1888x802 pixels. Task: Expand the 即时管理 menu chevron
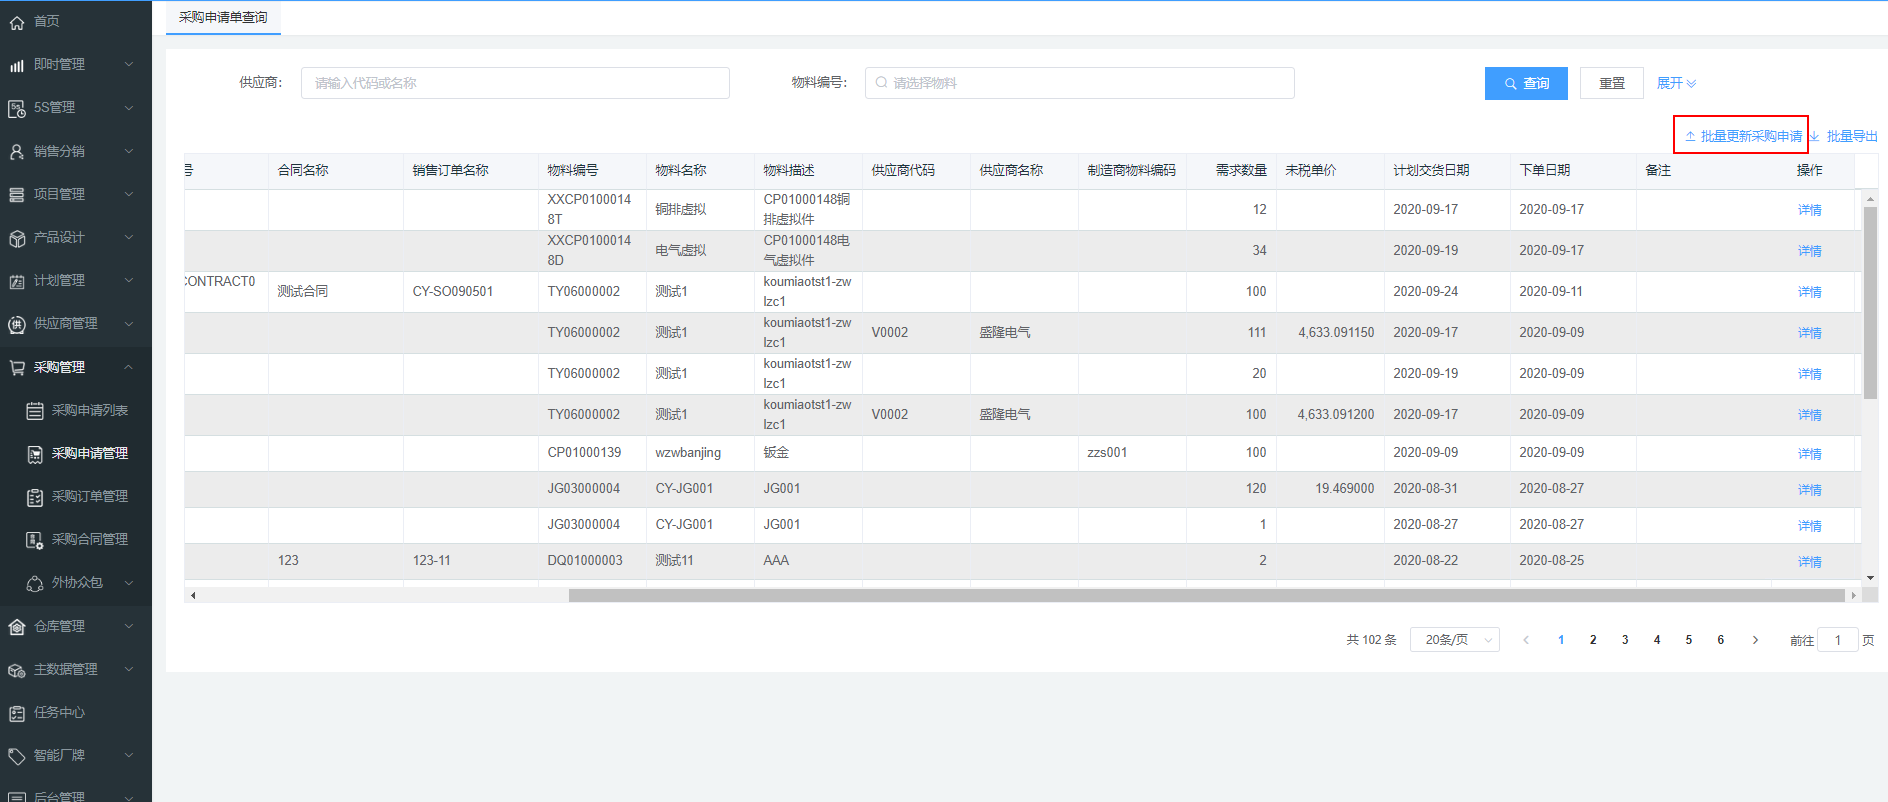pyautogui.click(x=129, y=65)
